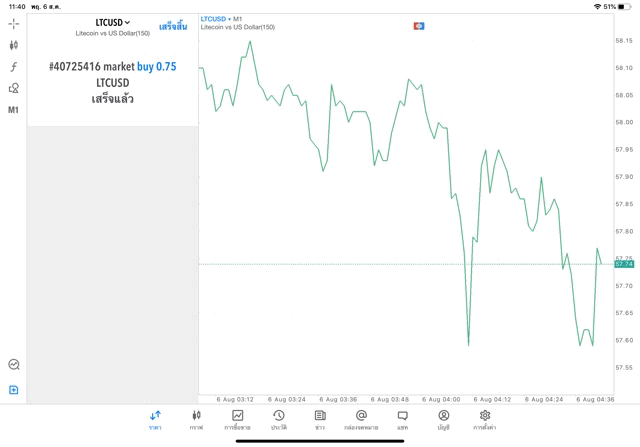Open the Mailbox @ tab

(361, 419)
